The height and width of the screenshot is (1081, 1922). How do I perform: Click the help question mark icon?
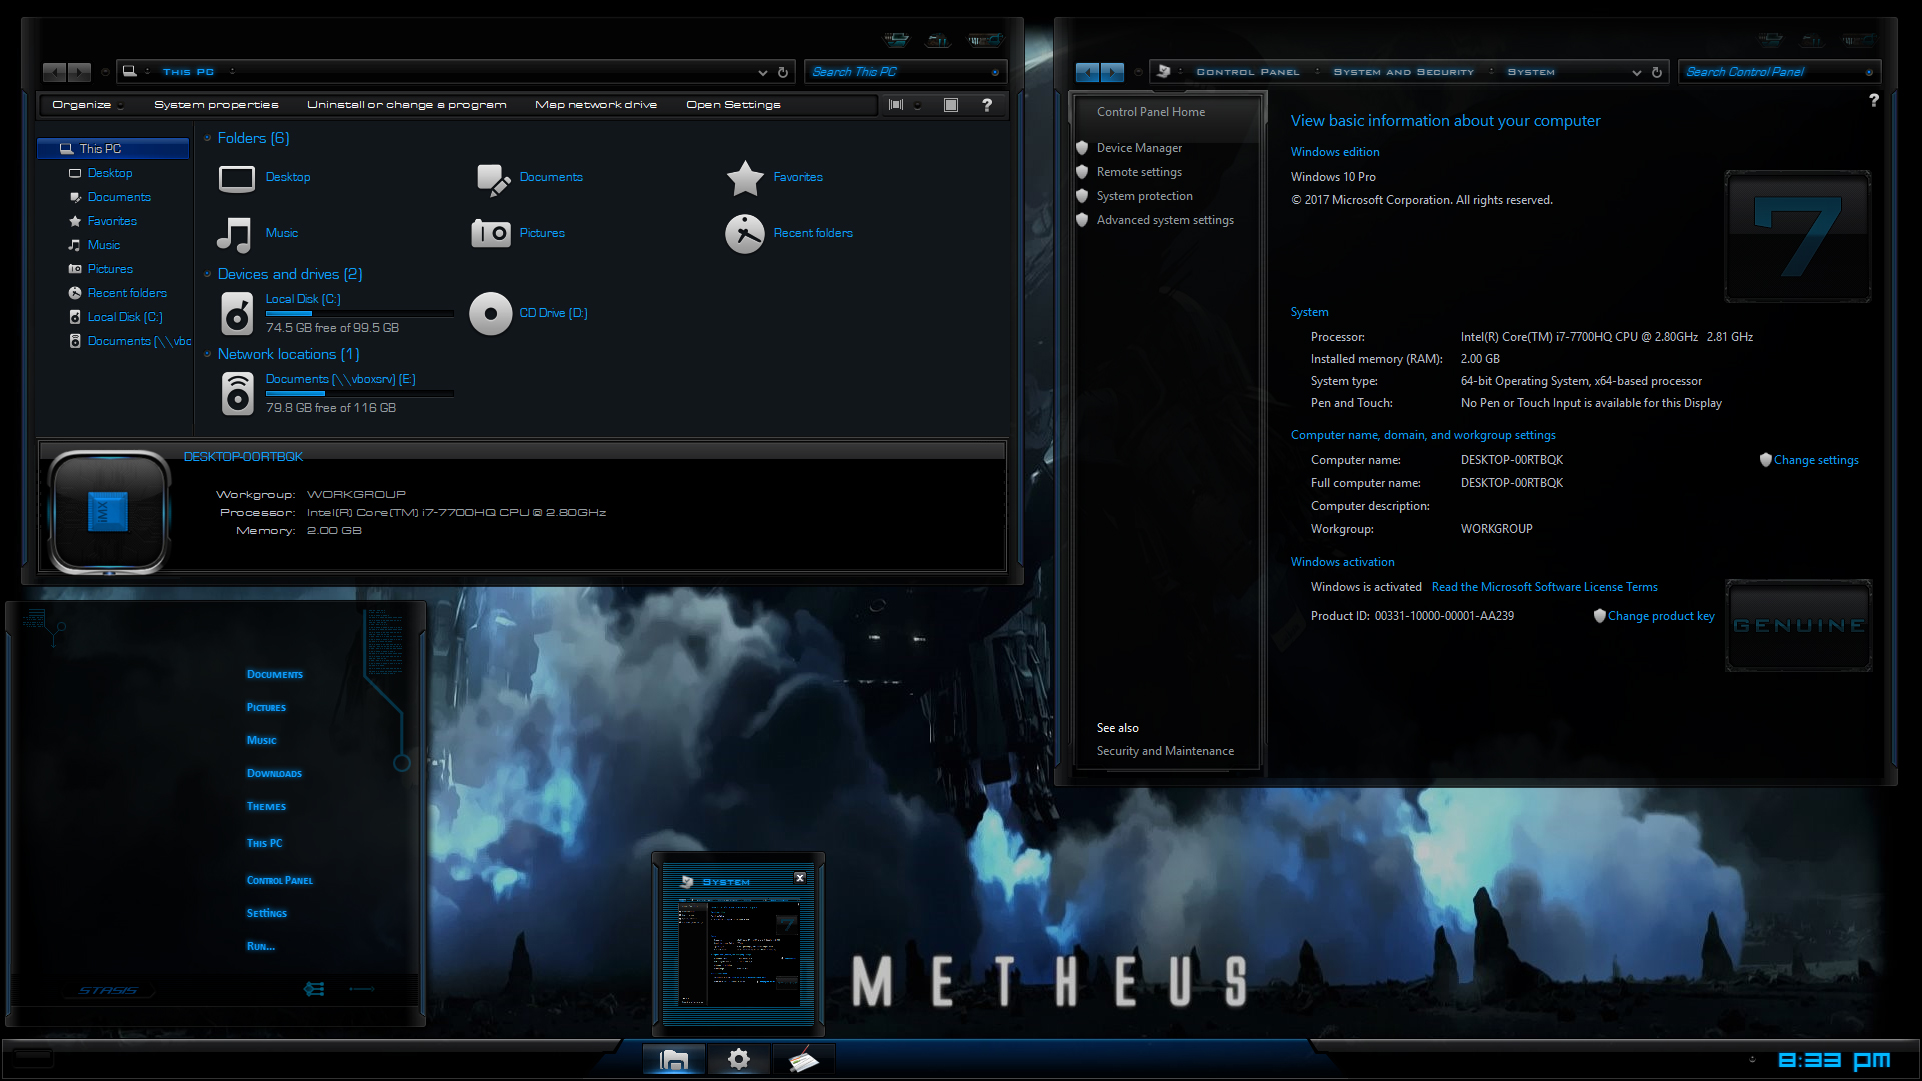(987, 104)
